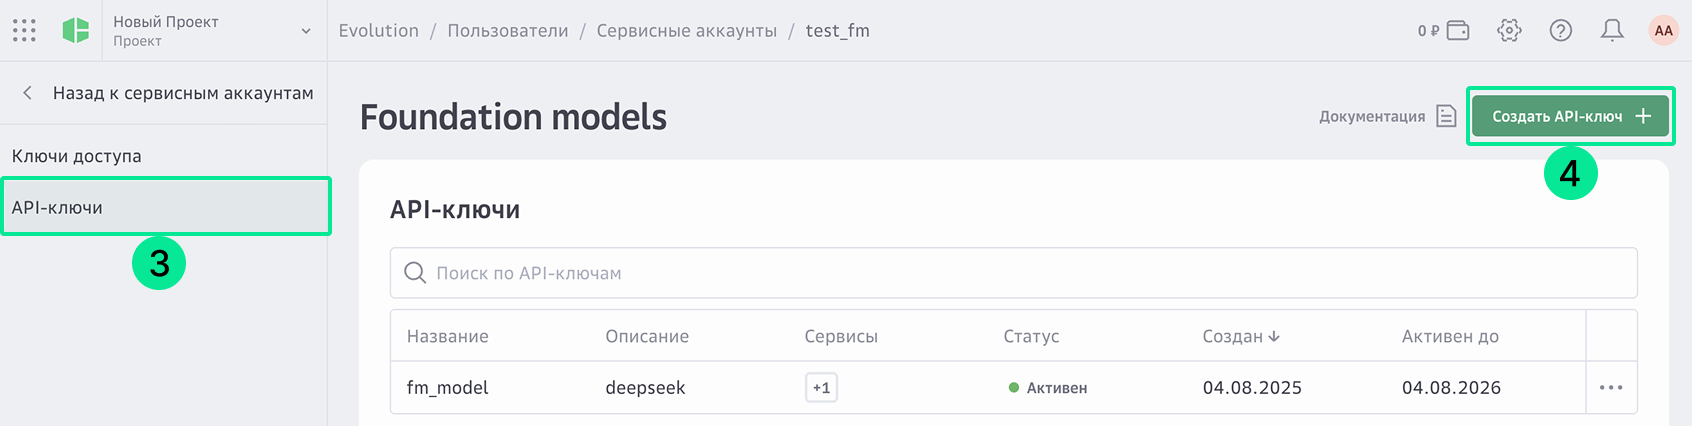Open the settings gear icon
The height and width of the screenshot is (426, 1692).
(x=1509, y=31)
